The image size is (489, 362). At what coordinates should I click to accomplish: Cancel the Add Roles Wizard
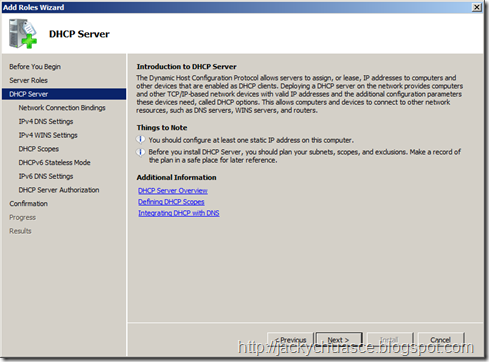point(440,340)
